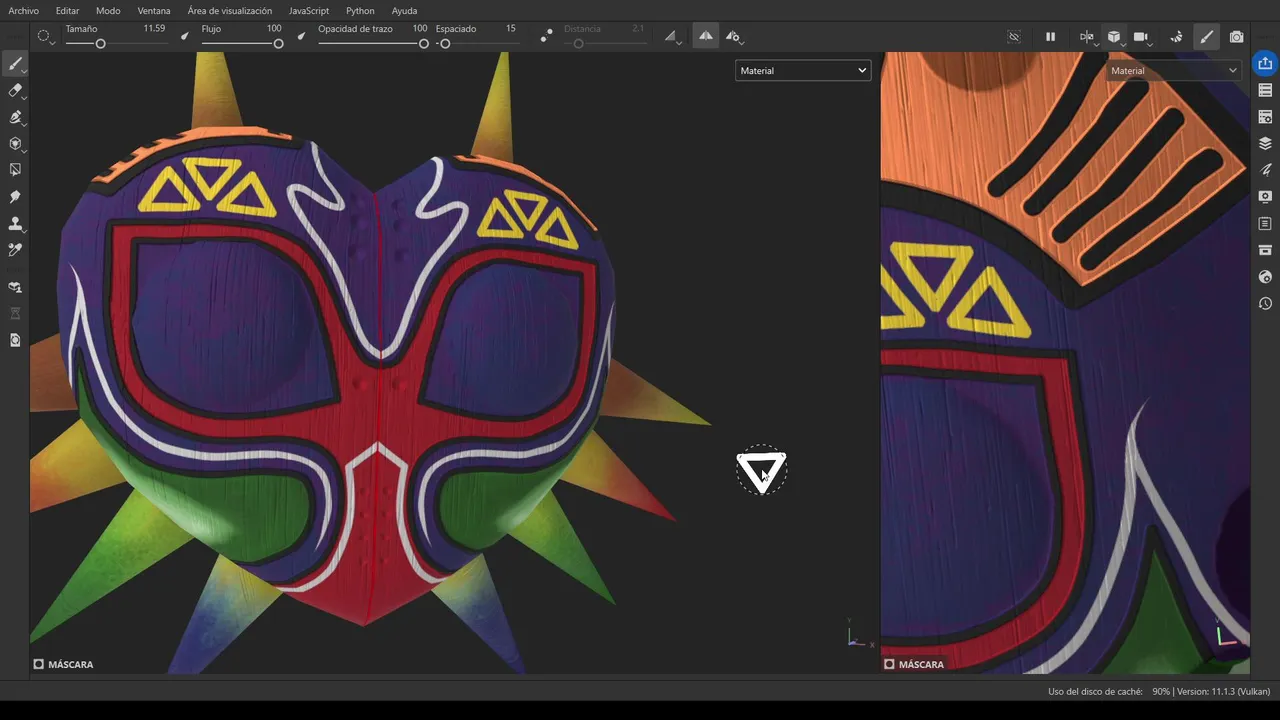Click the Send to Photoshop icon in left toolbar
The height and width of the screenshot is (720, 1280).
[x=15, y=287]
